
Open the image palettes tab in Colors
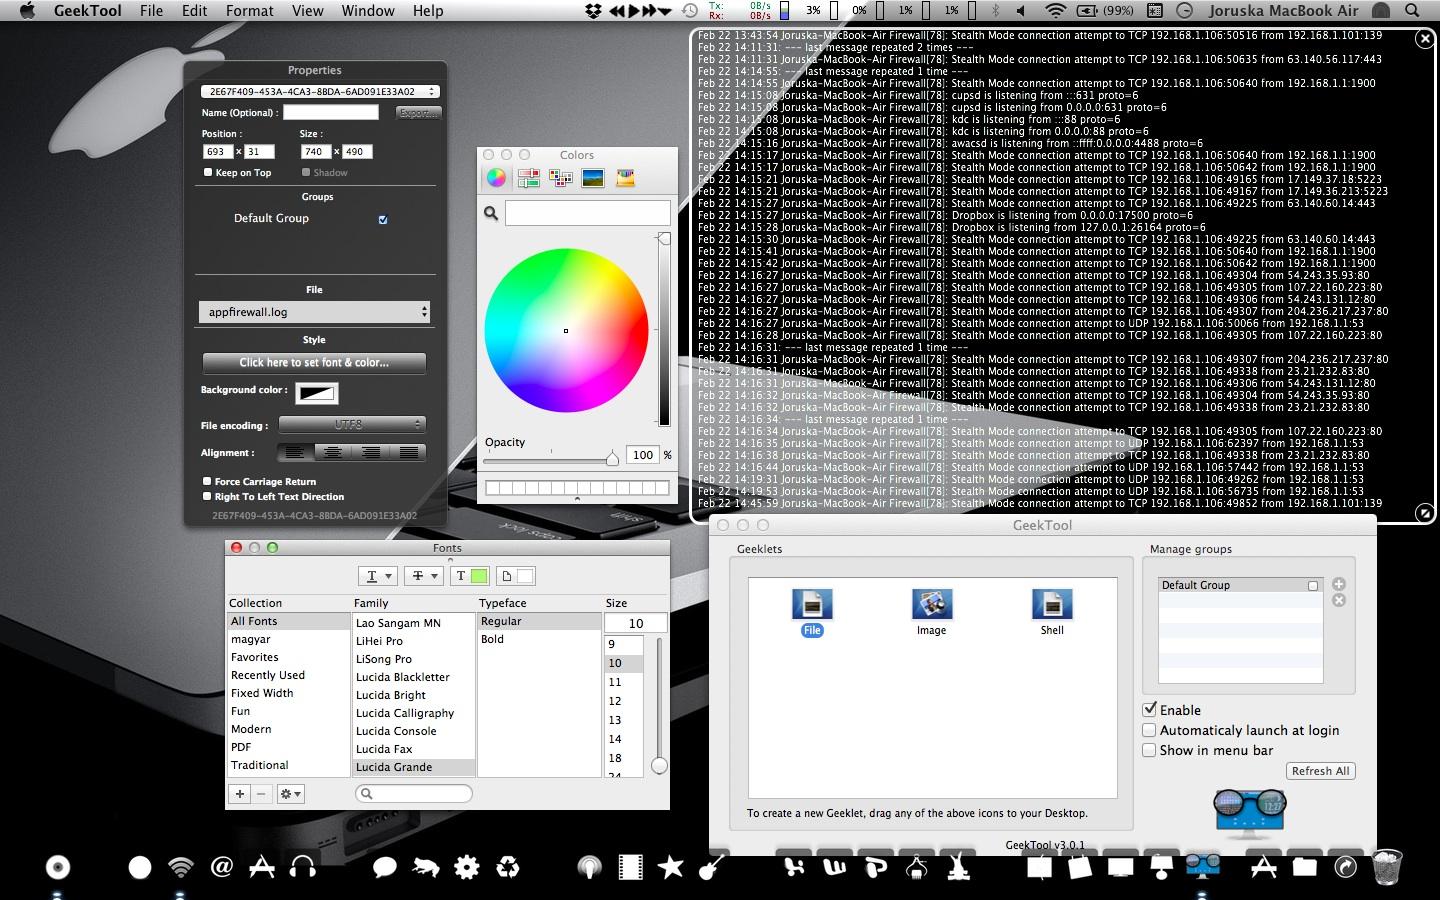point(592,178)
